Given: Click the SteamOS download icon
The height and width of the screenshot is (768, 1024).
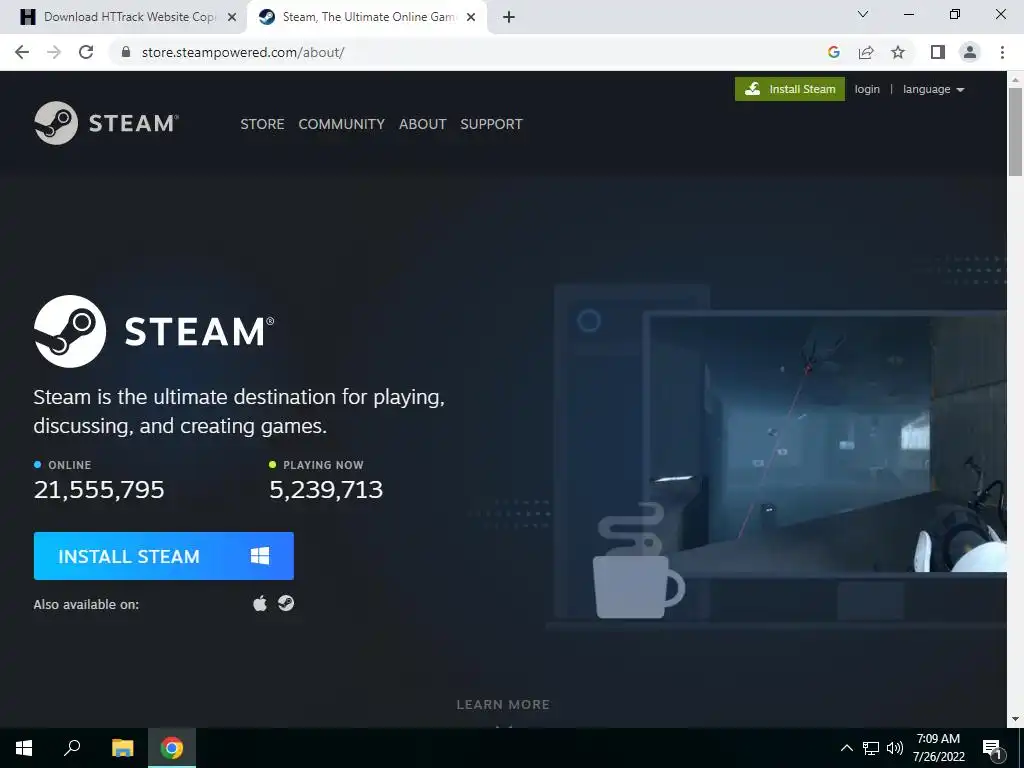Looking at the screenshot, I should 286,603.
